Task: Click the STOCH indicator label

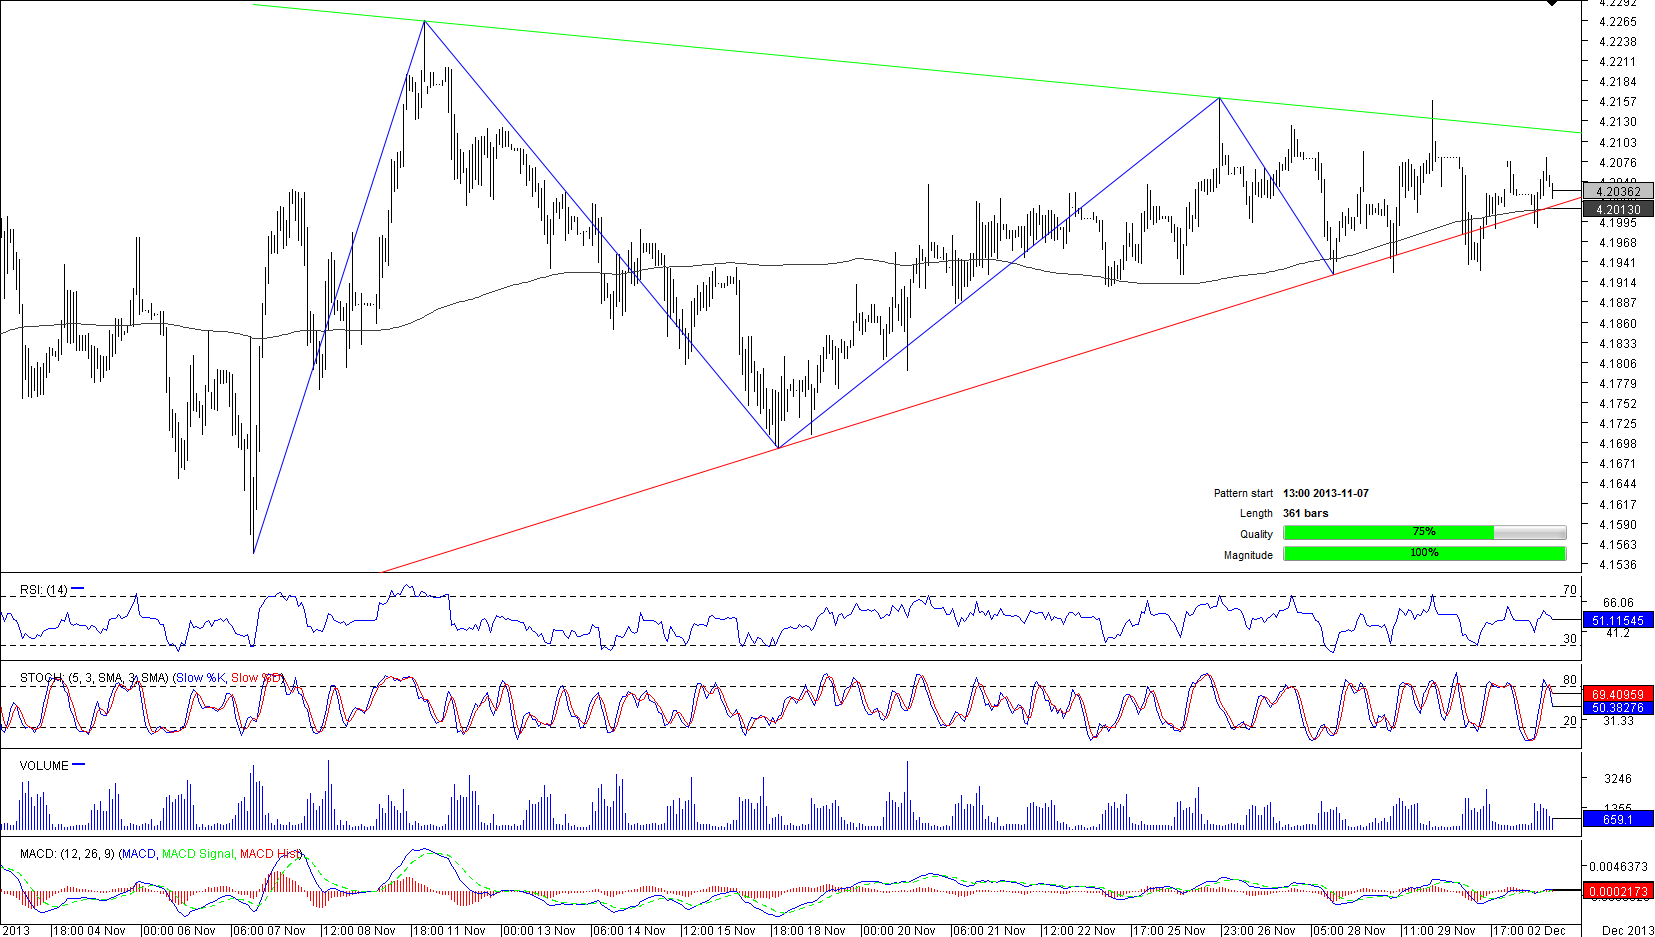Action: click(x=42, y=678)
